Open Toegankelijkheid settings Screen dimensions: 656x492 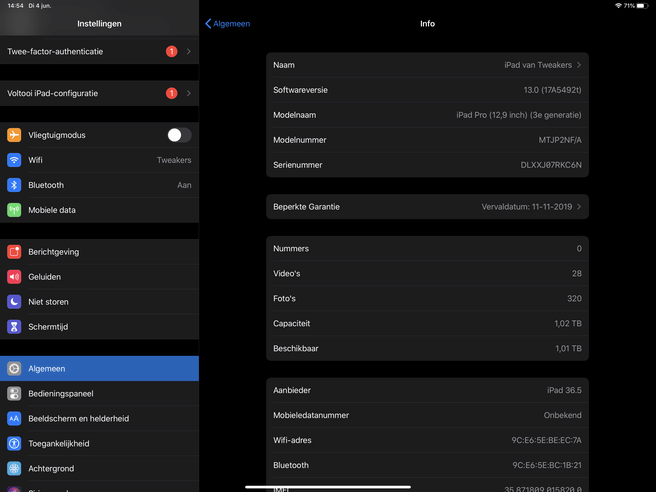coord(99,443)
